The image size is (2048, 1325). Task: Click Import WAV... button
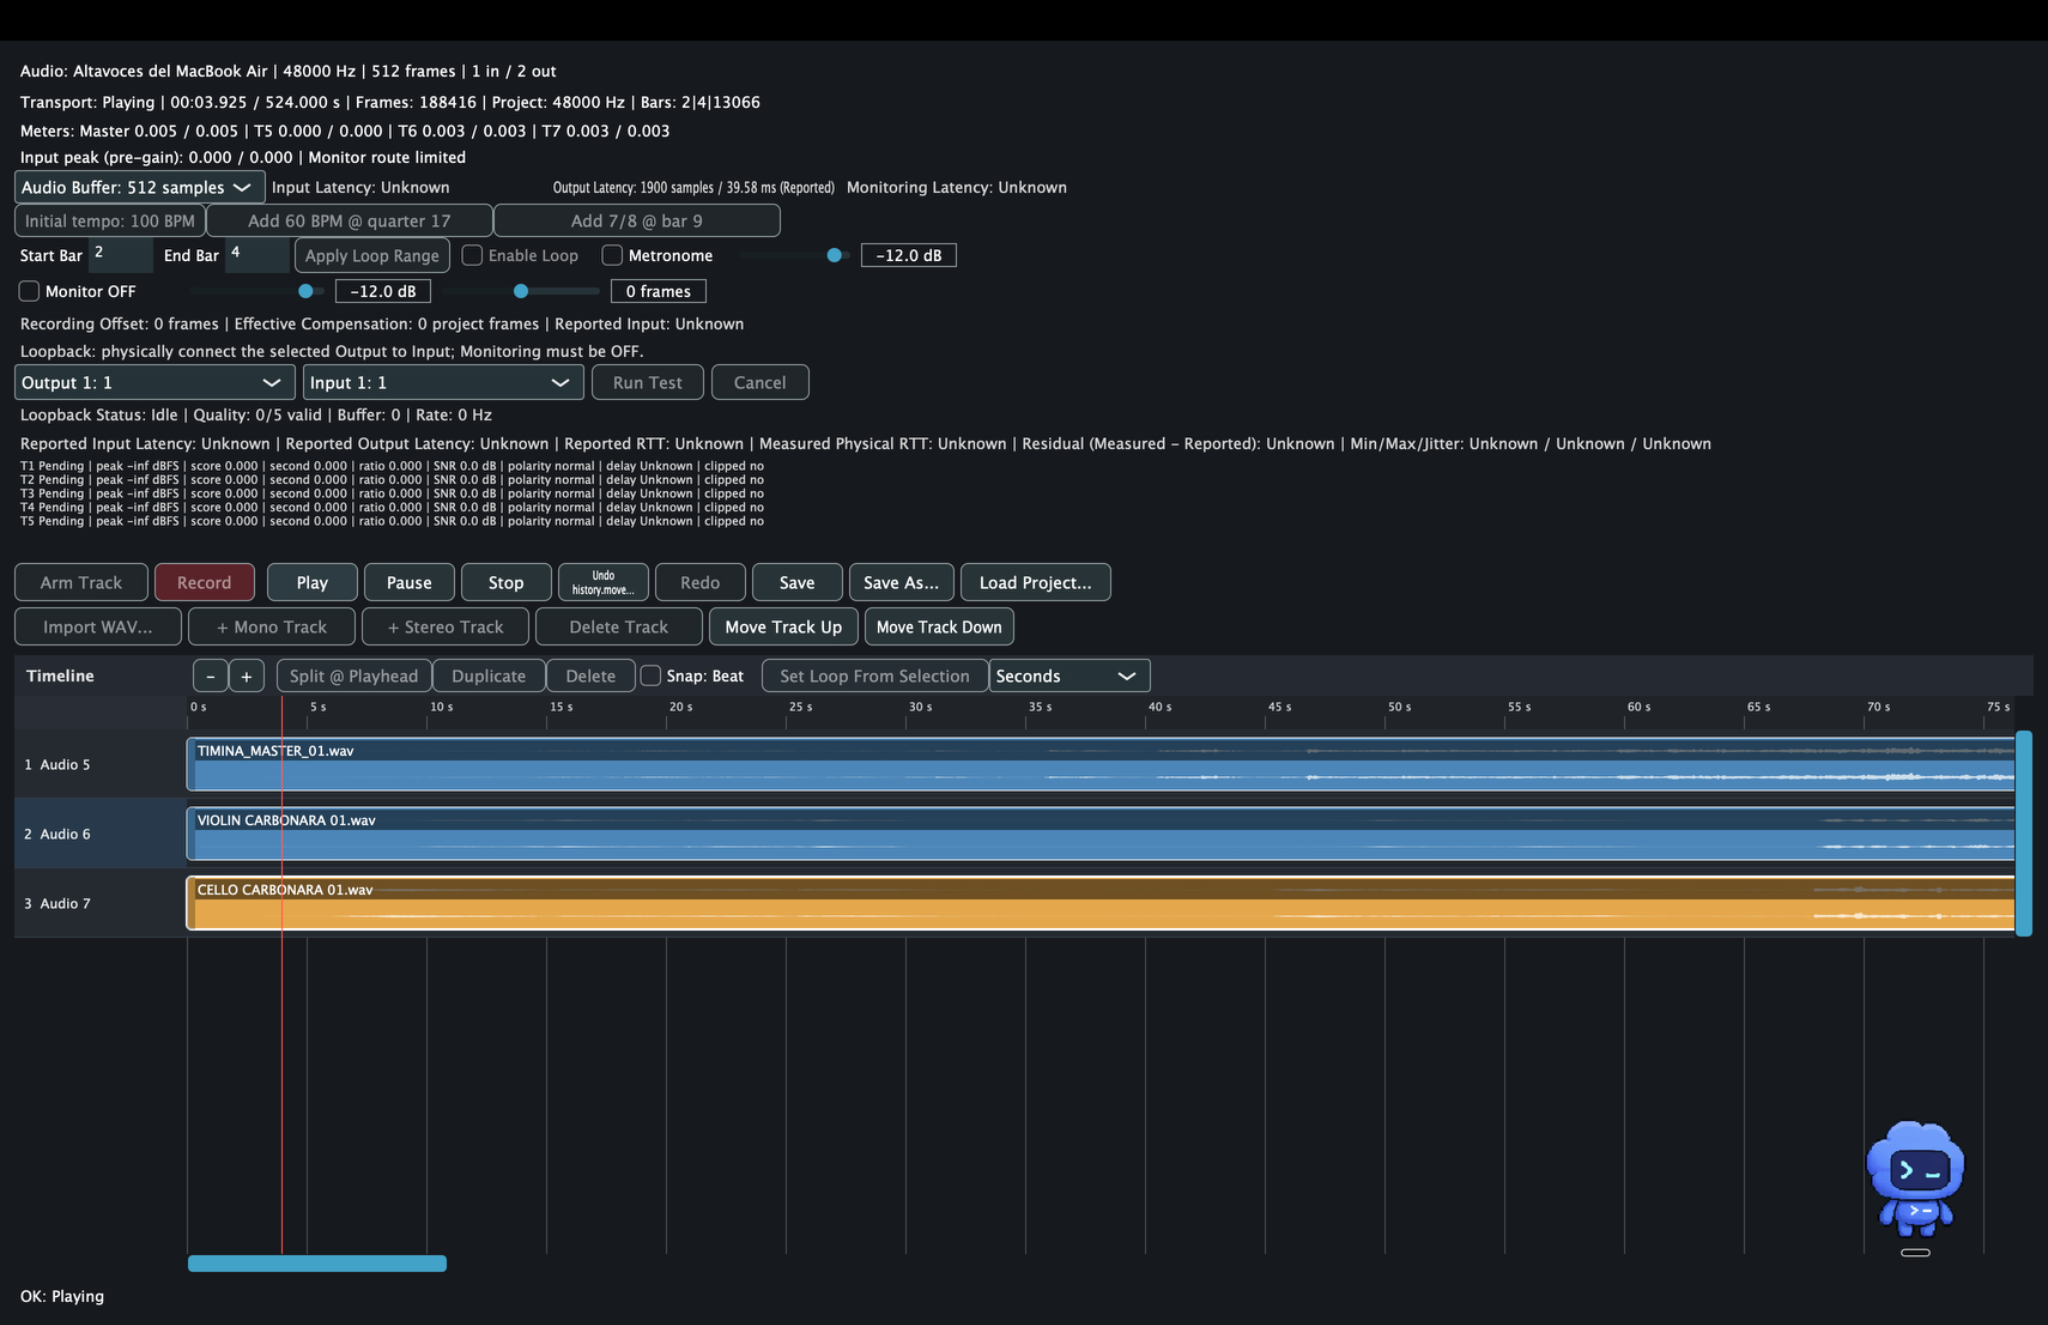coord(98,627)
